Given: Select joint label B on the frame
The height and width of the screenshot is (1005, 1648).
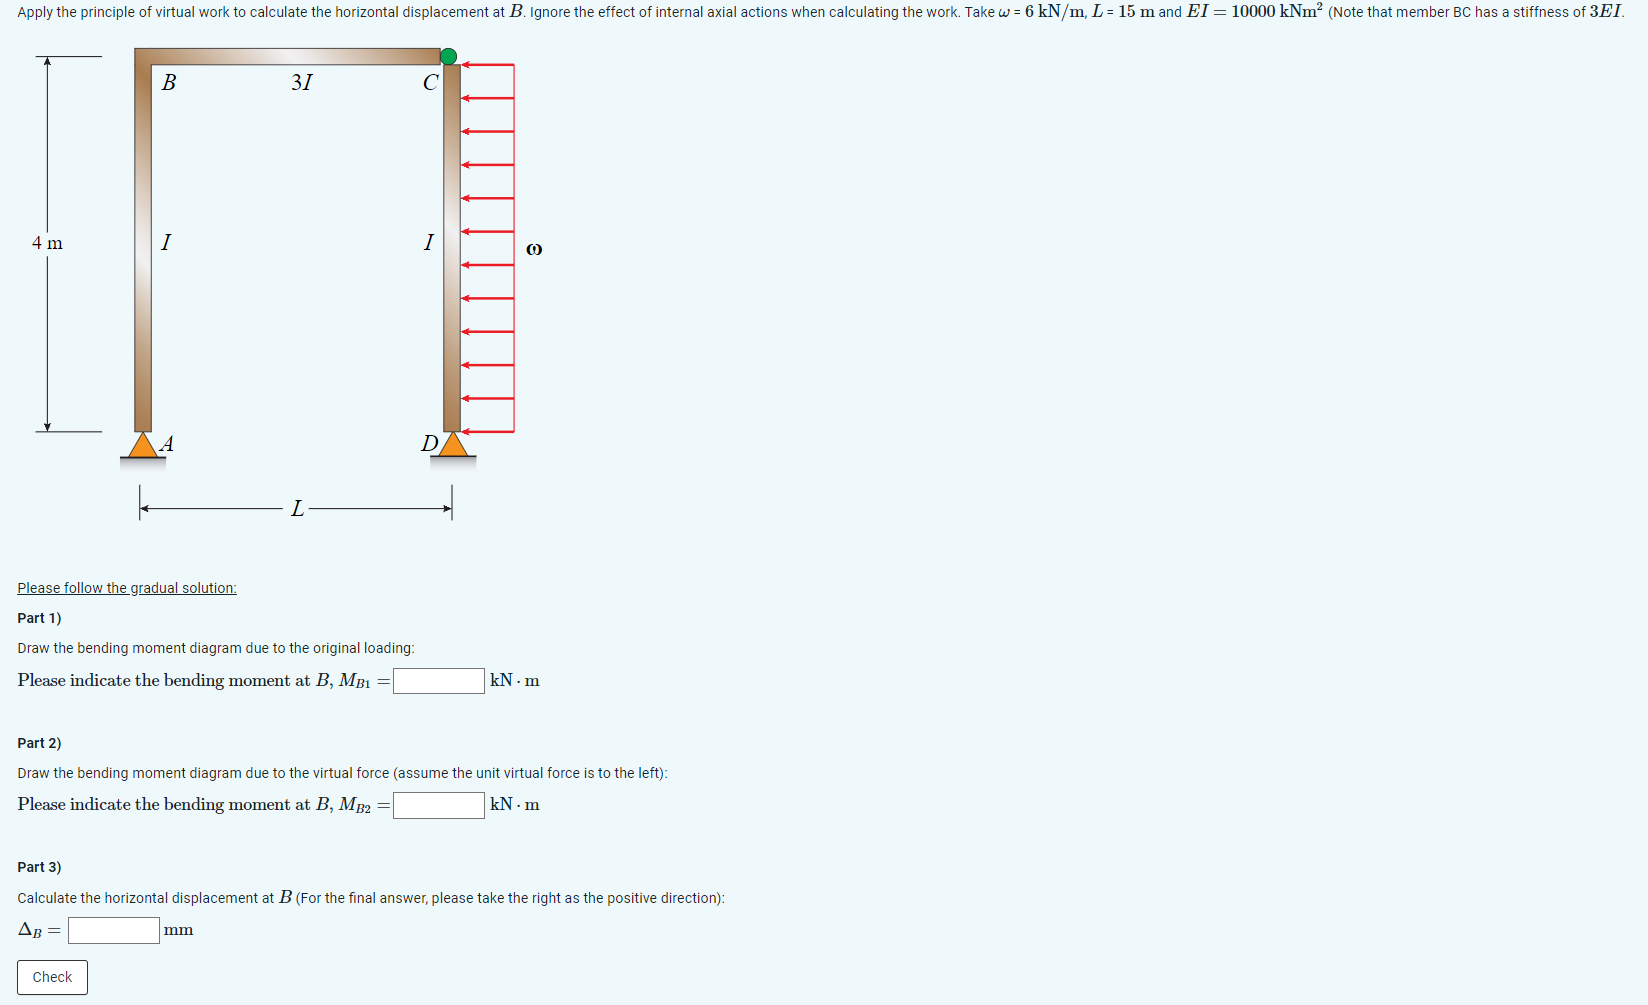Looking at the screenshot, I should [168, 83].
